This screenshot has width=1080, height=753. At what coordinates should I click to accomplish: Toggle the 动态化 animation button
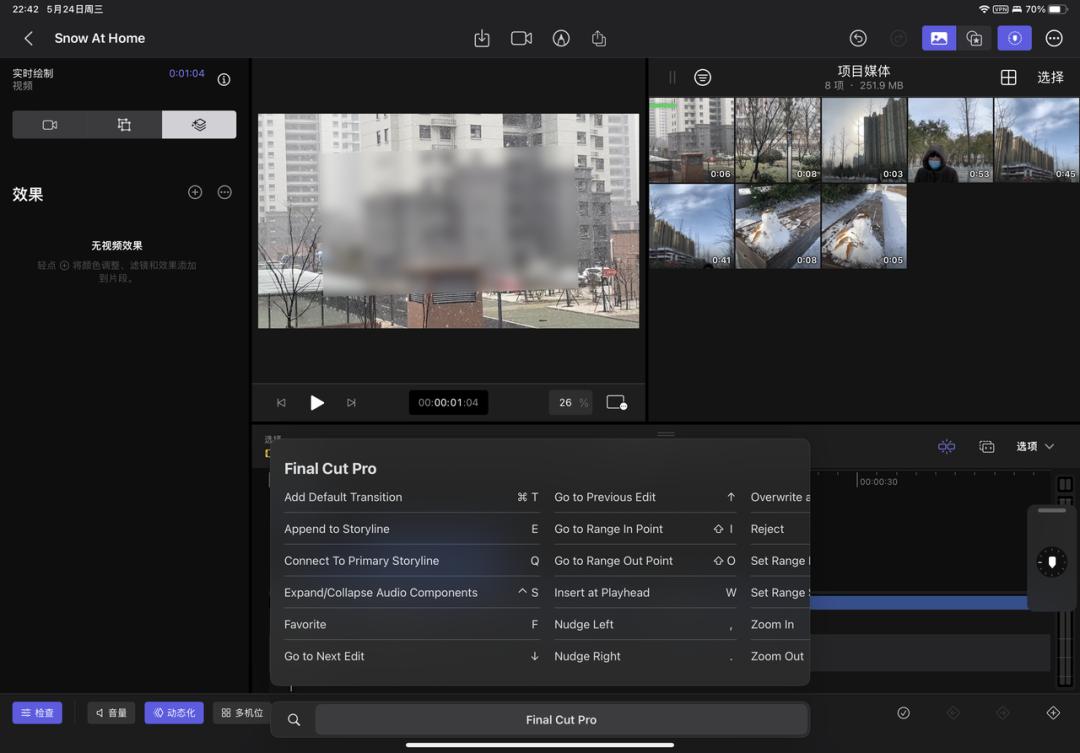(174, 713)
